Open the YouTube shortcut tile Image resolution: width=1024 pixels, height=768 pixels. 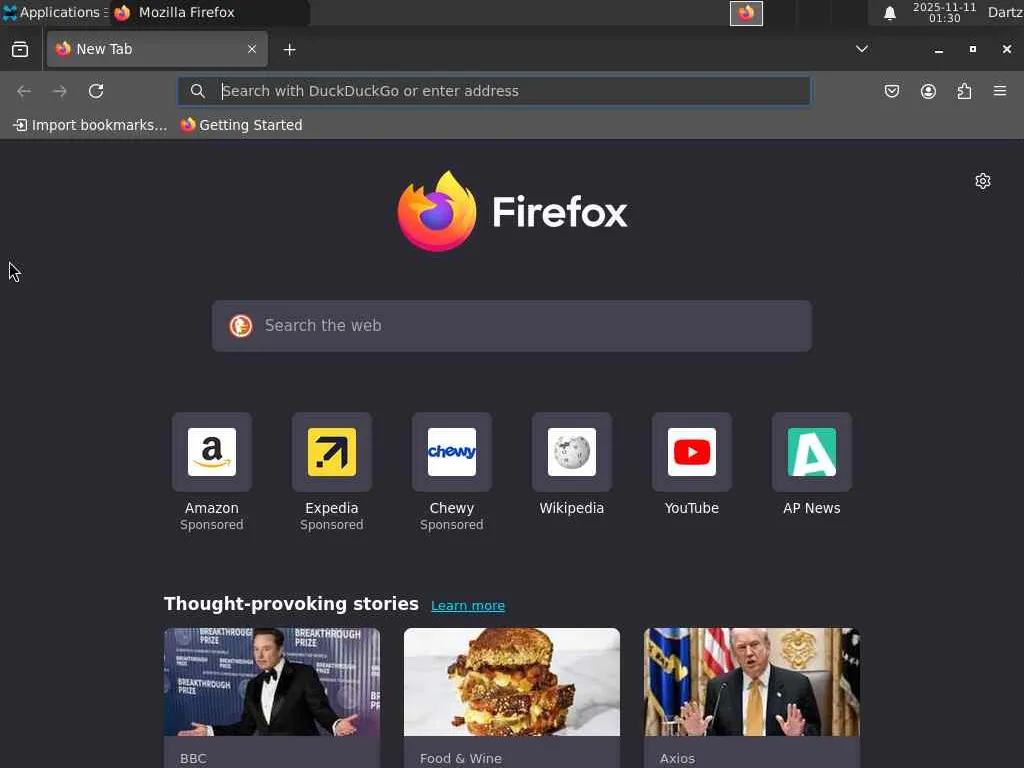pyautogui.click(x=692, y=452)
